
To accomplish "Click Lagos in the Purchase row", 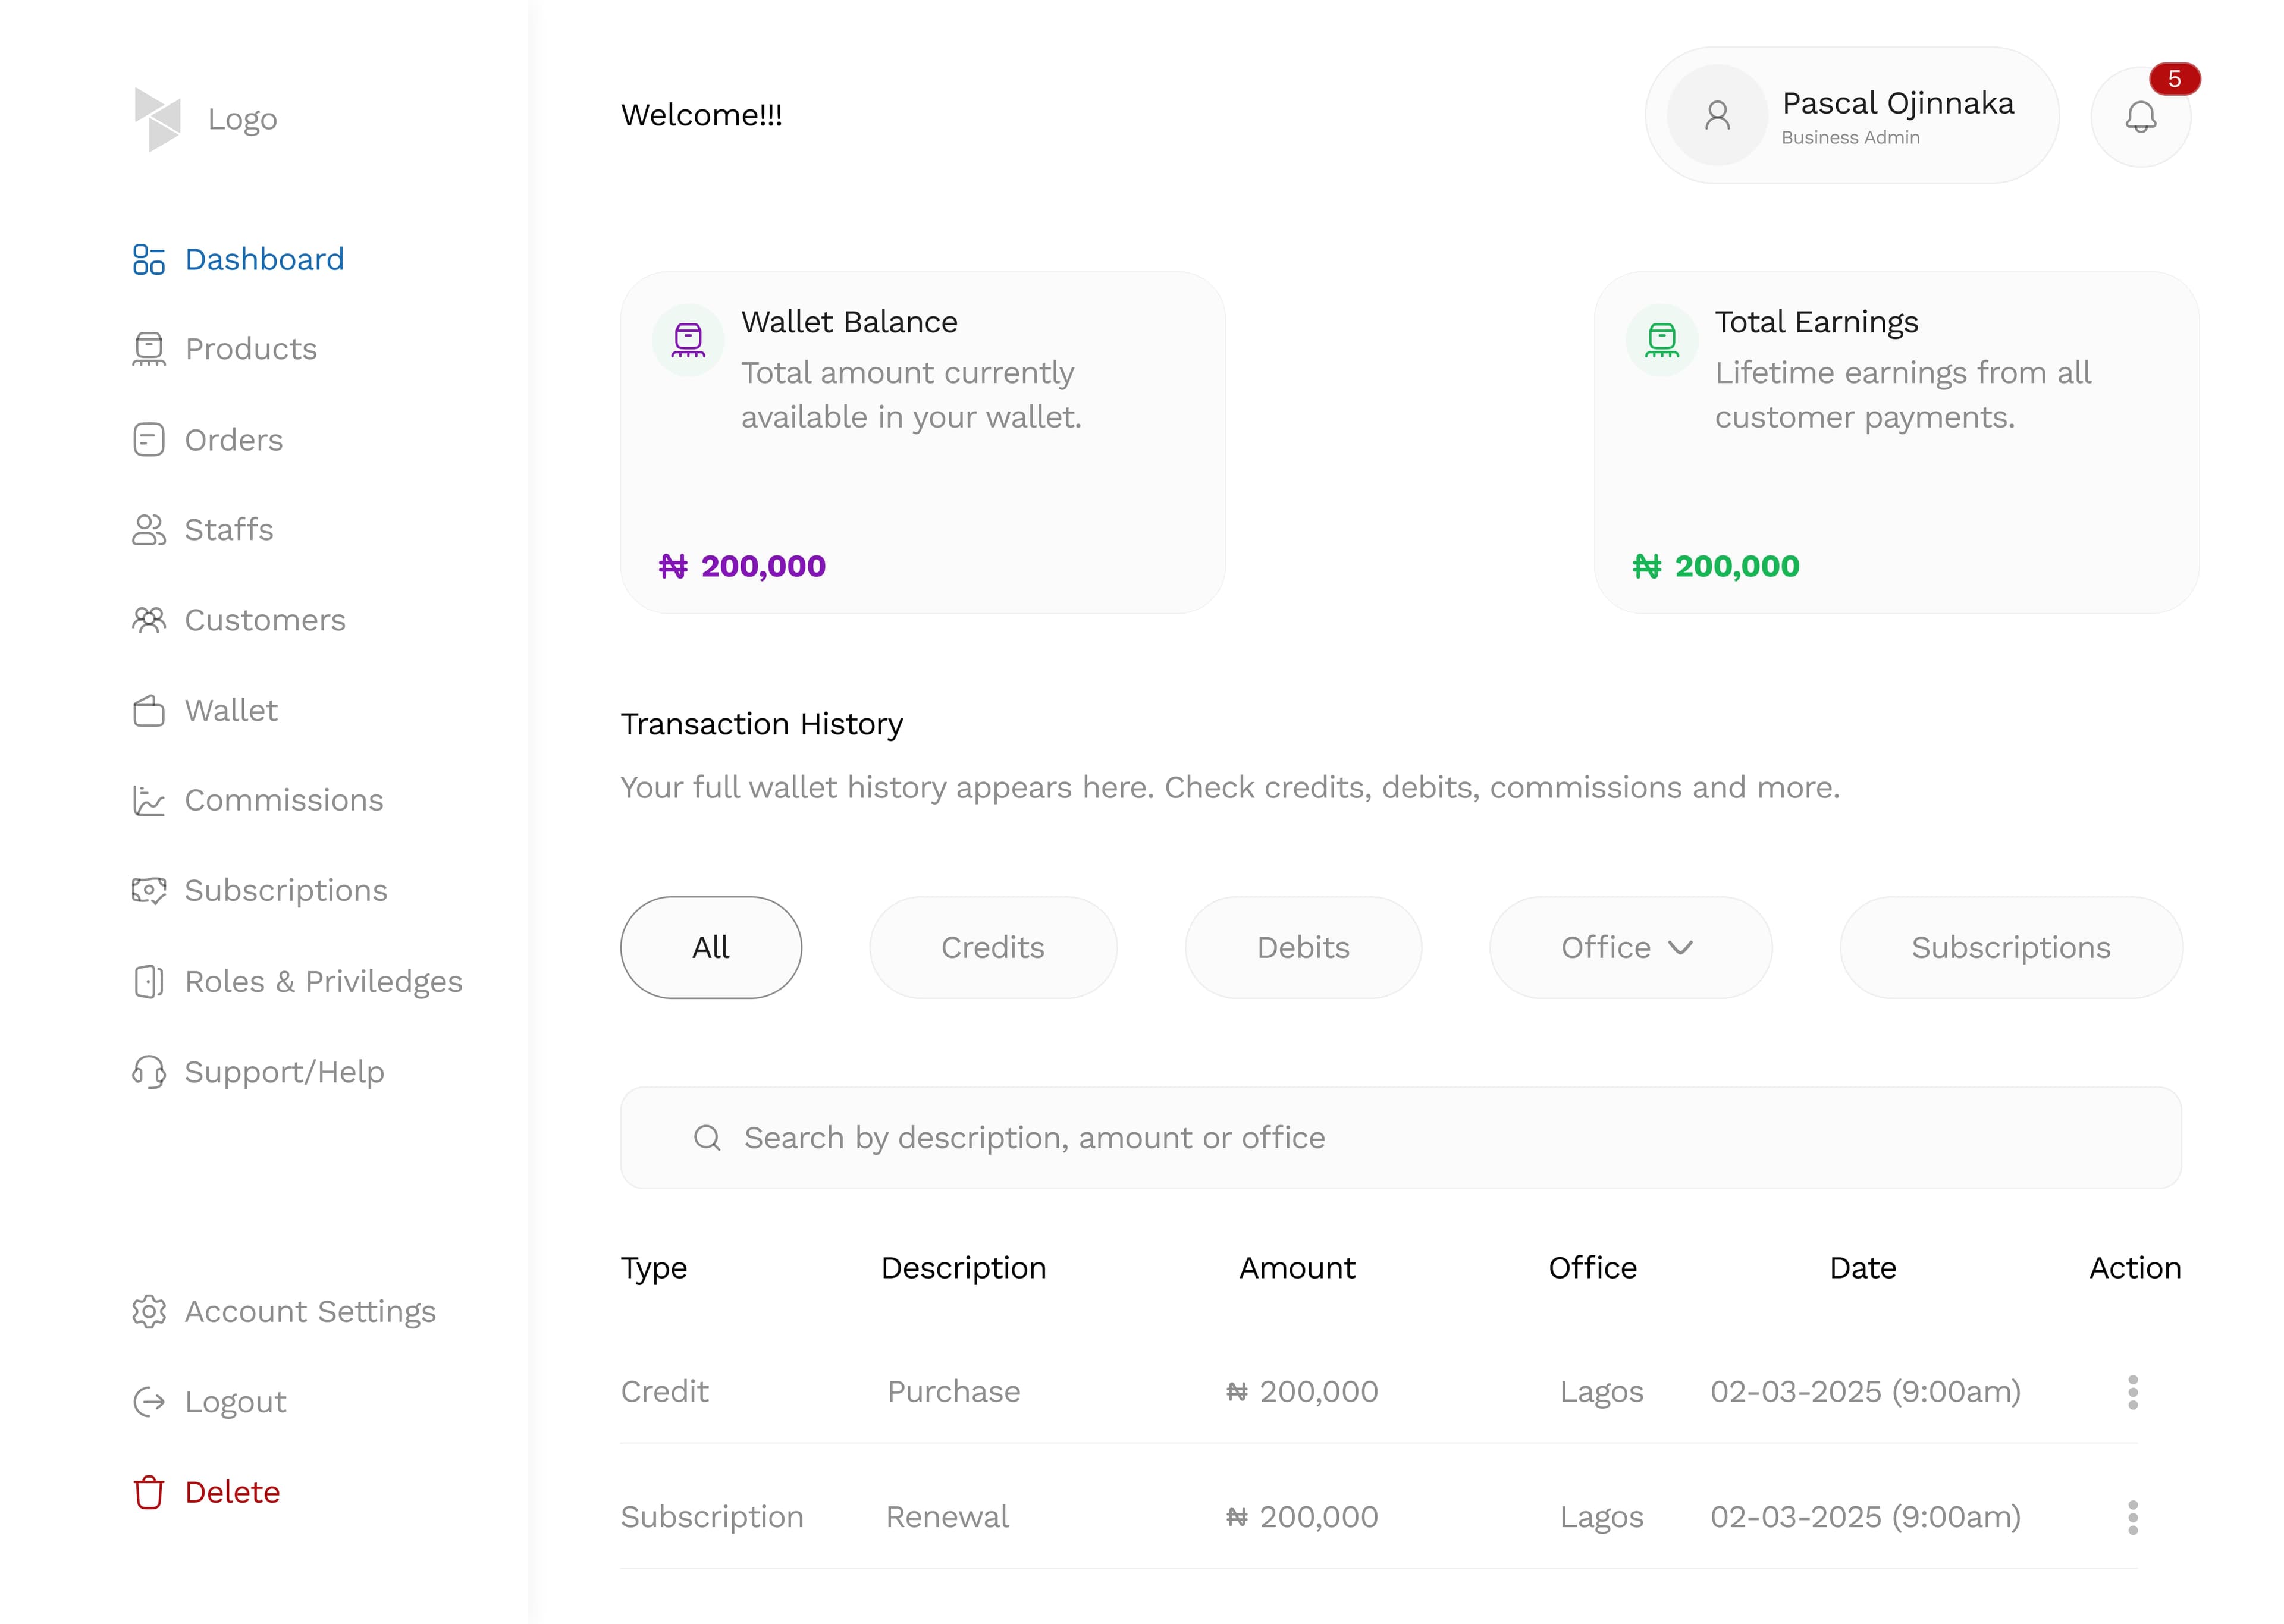I will pyautogui.click(x=1602, y=1392).
